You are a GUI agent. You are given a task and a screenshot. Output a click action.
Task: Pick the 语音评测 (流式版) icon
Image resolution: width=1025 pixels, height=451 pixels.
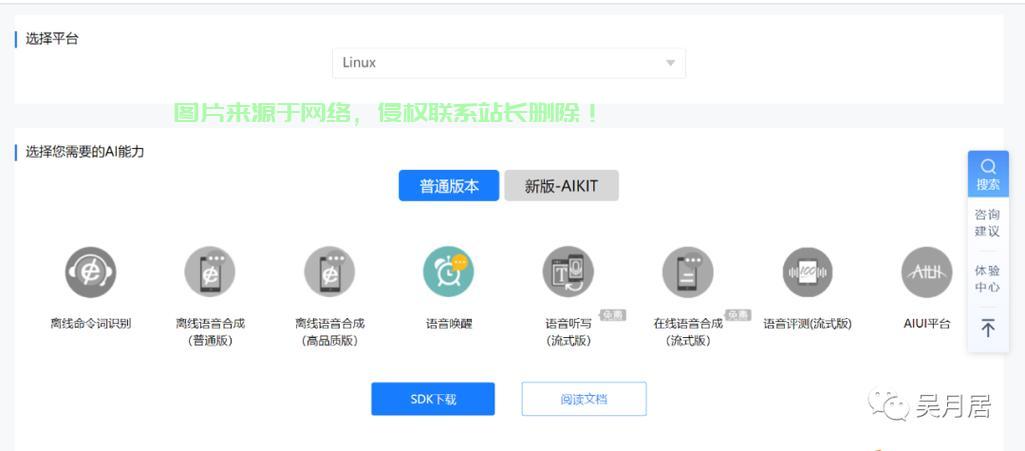(x=807, y=271)
